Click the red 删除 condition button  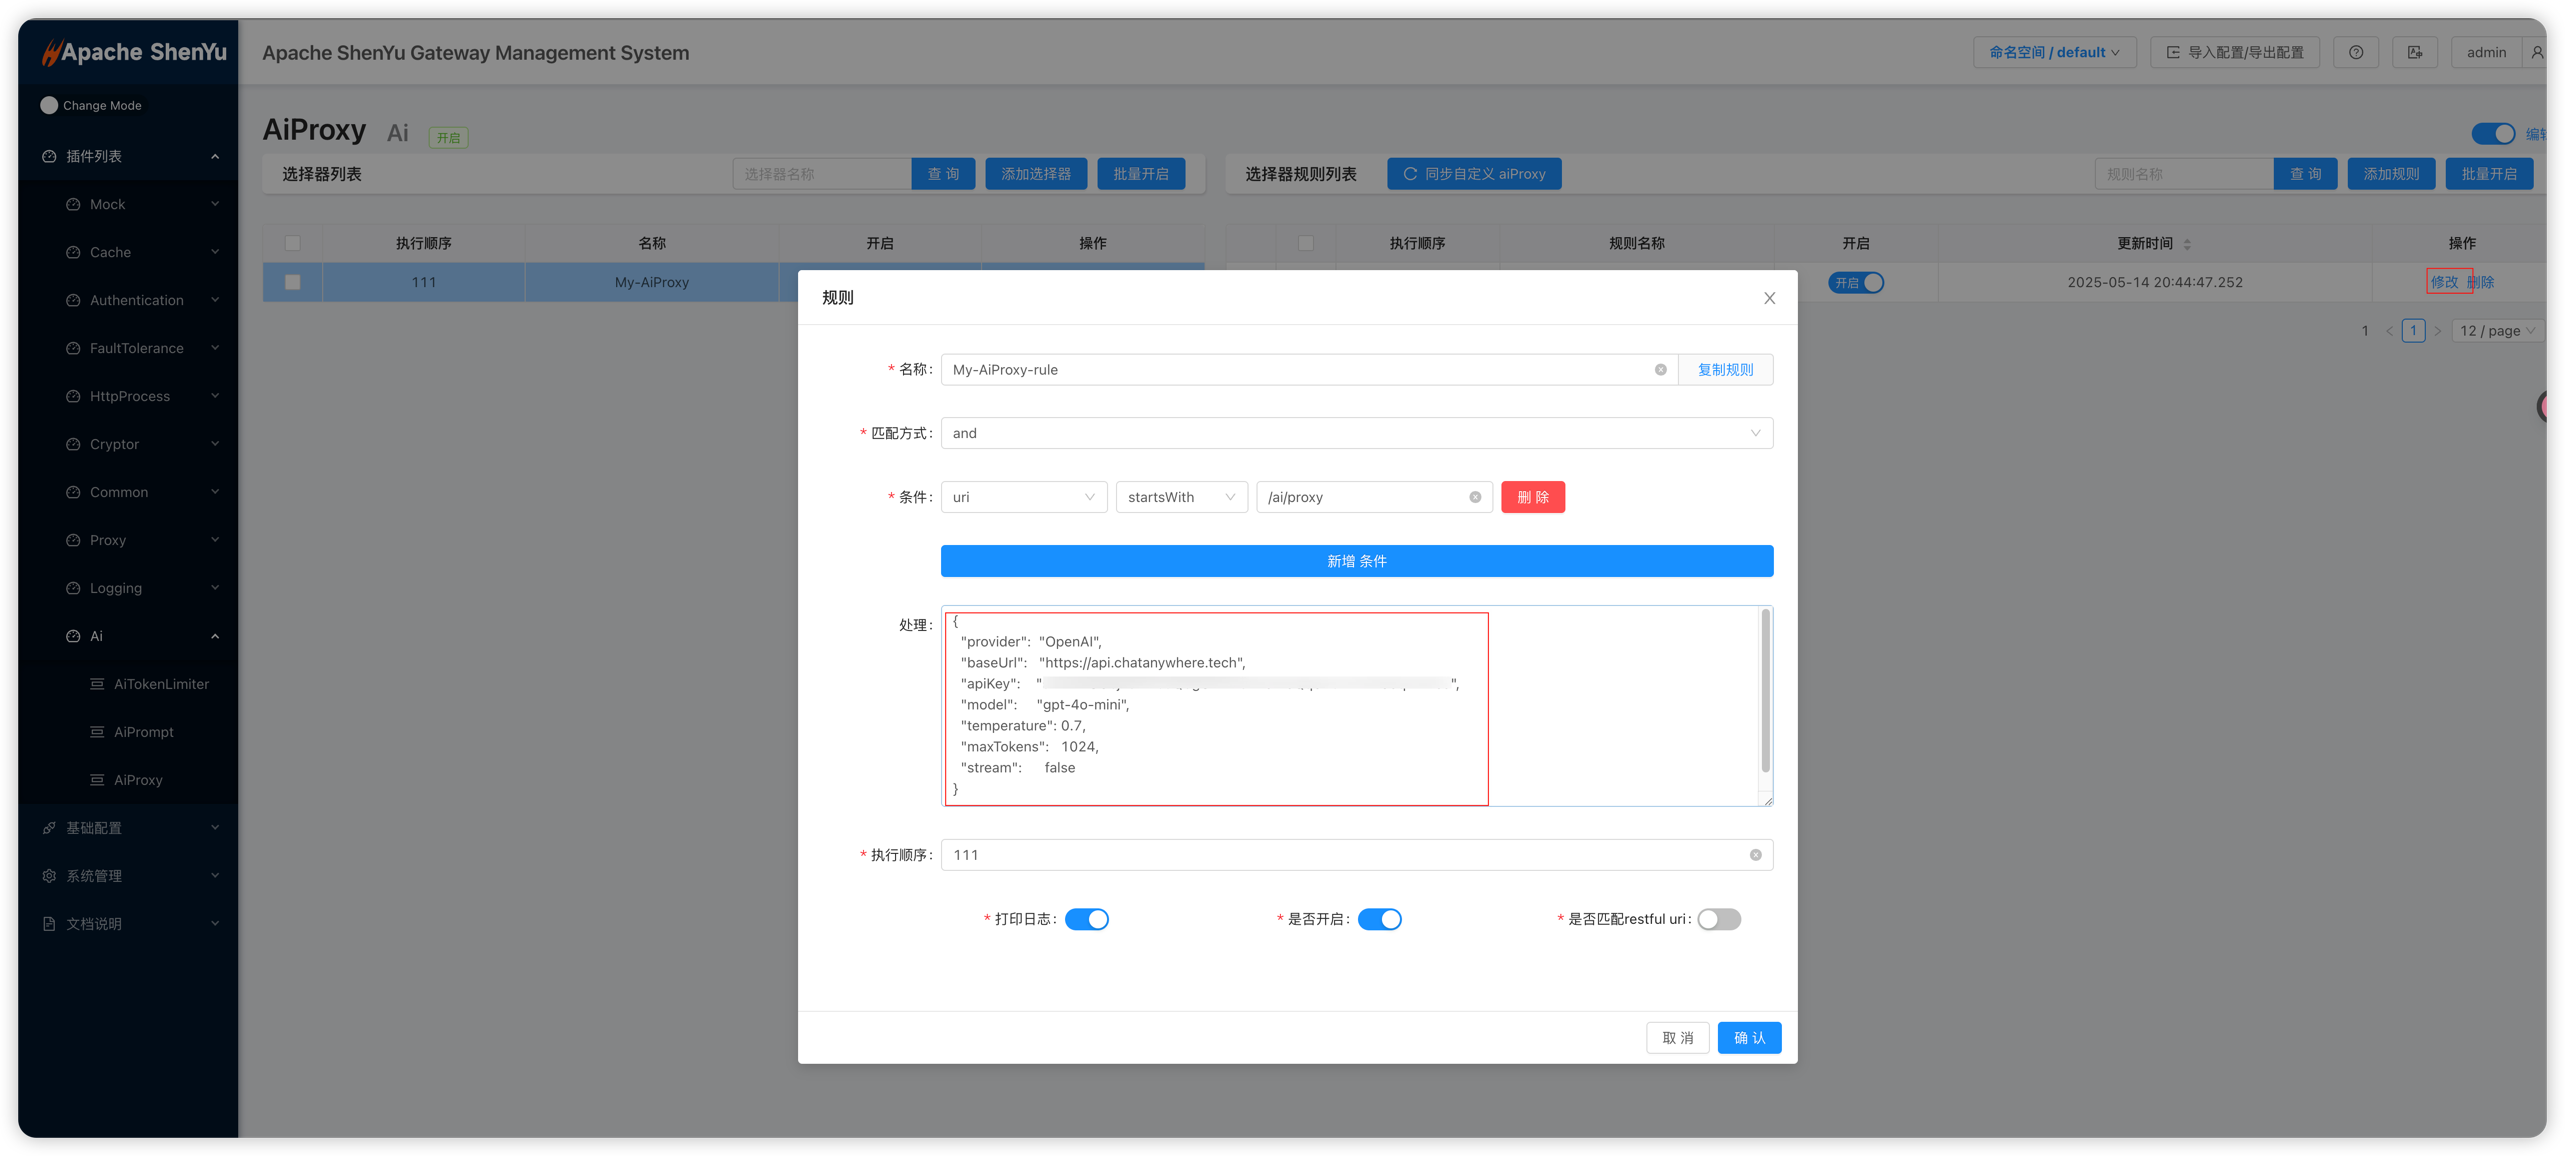(x=1533, y=497)
